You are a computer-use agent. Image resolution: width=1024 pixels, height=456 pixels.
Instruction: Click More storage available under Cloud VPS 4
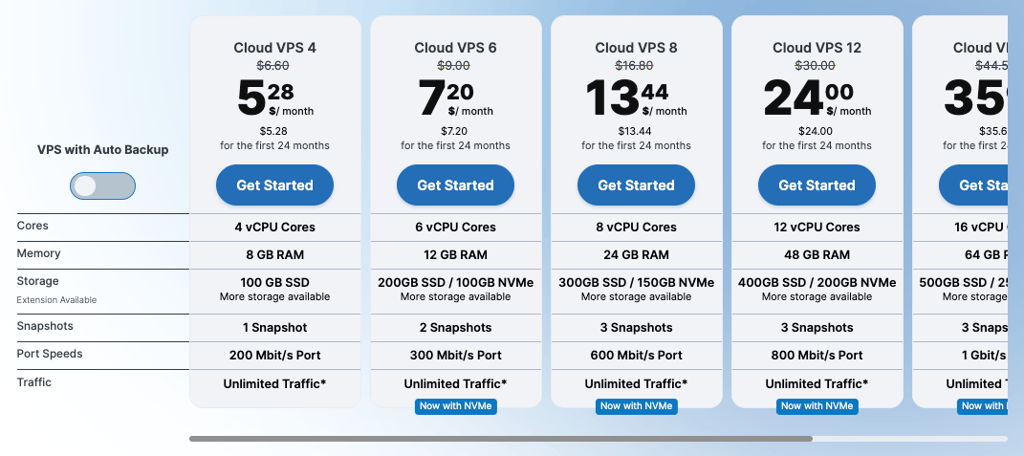click(275, 297)
